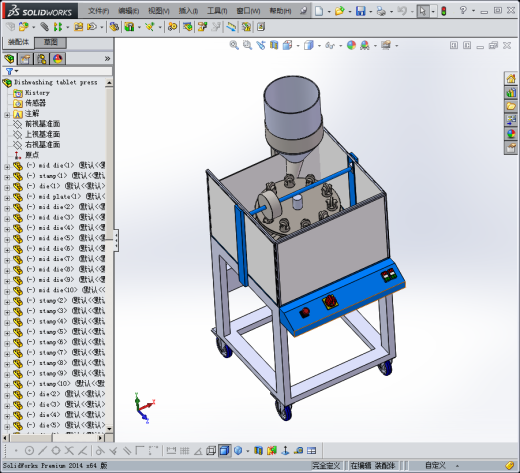
Task: Expand the stamp<10> component
Action: click(x=7, y=385)
